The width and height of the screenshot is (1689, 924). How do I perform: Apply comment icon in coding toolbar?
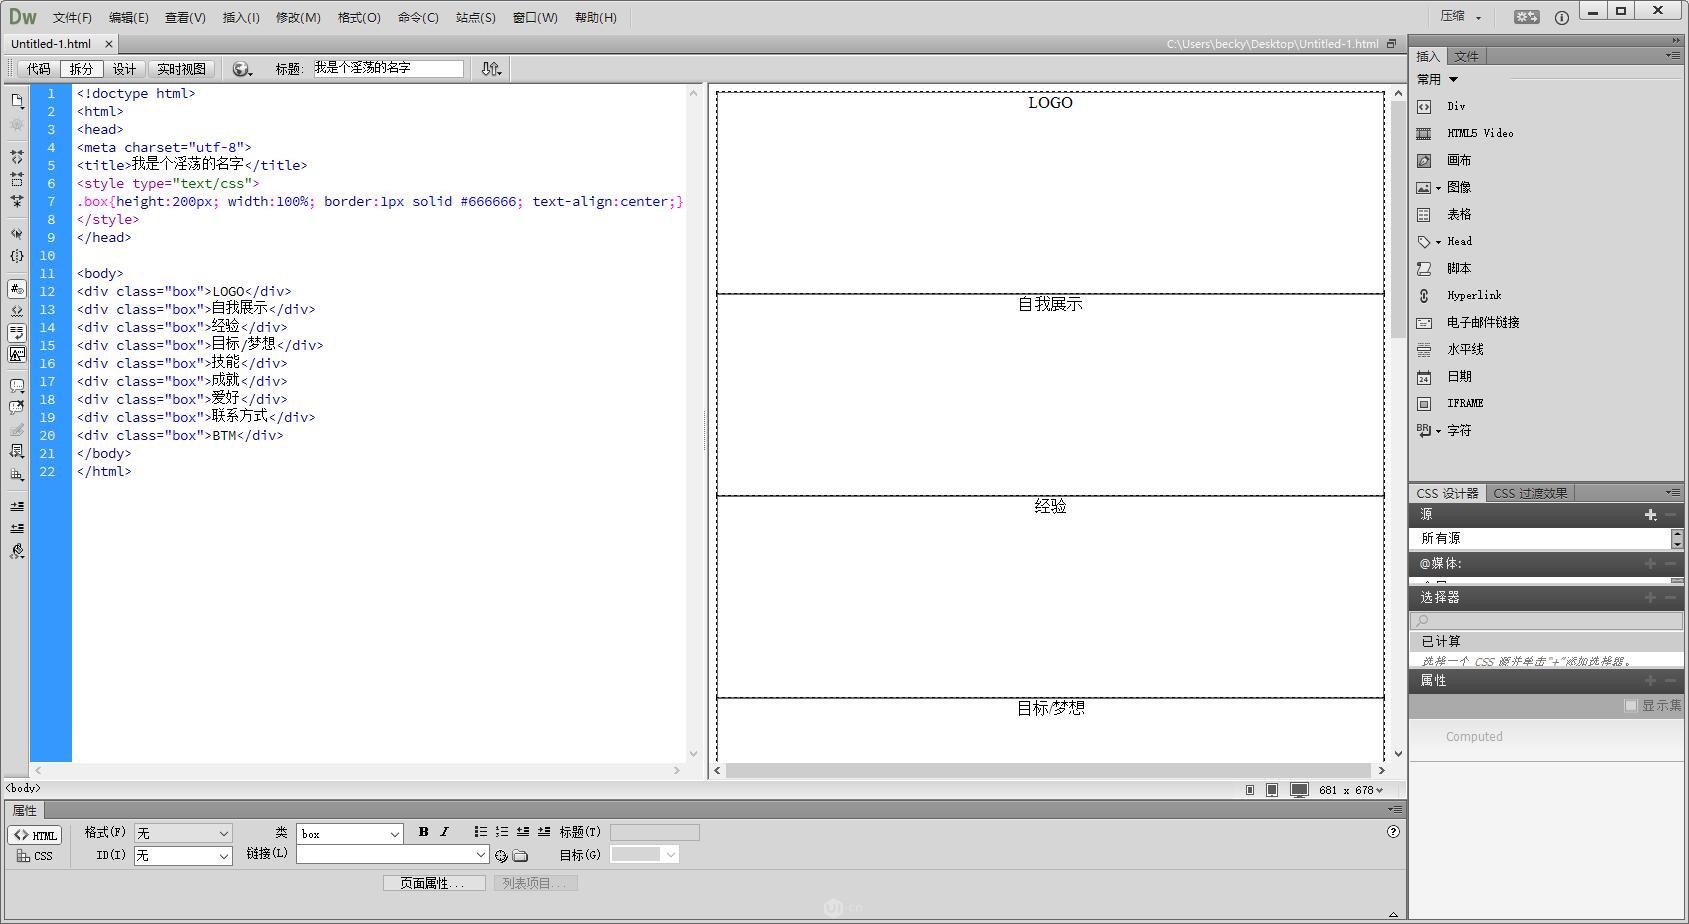pyautogui.click(x=17, y=385)
